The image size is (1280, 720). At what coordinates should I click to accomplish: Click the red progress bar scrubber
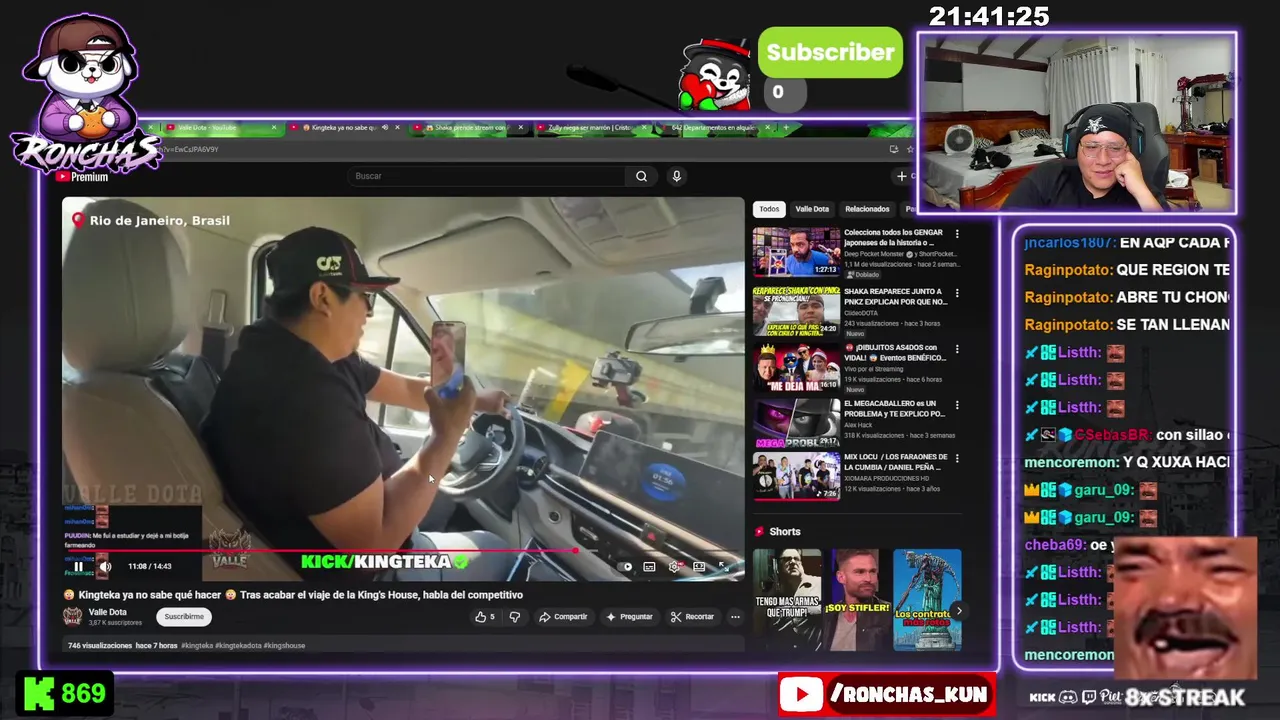tap(576, 550)
